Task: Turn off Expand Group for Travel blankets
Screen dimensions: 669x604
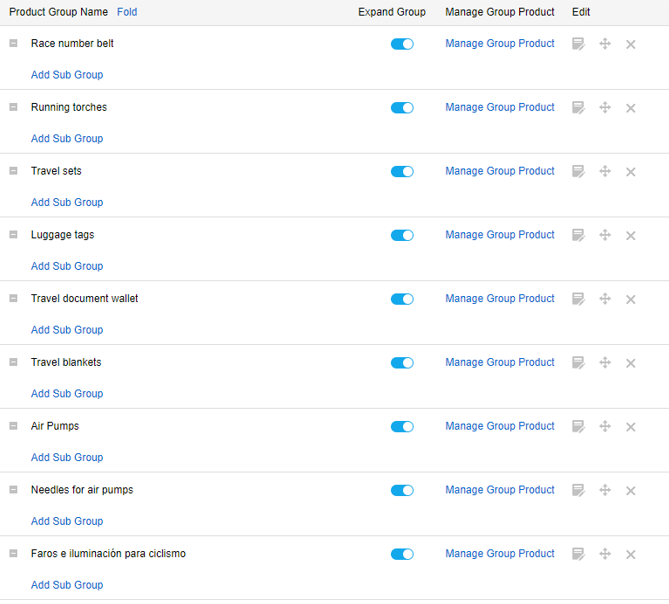Action: pyautogui.click(x=402, y=363)
